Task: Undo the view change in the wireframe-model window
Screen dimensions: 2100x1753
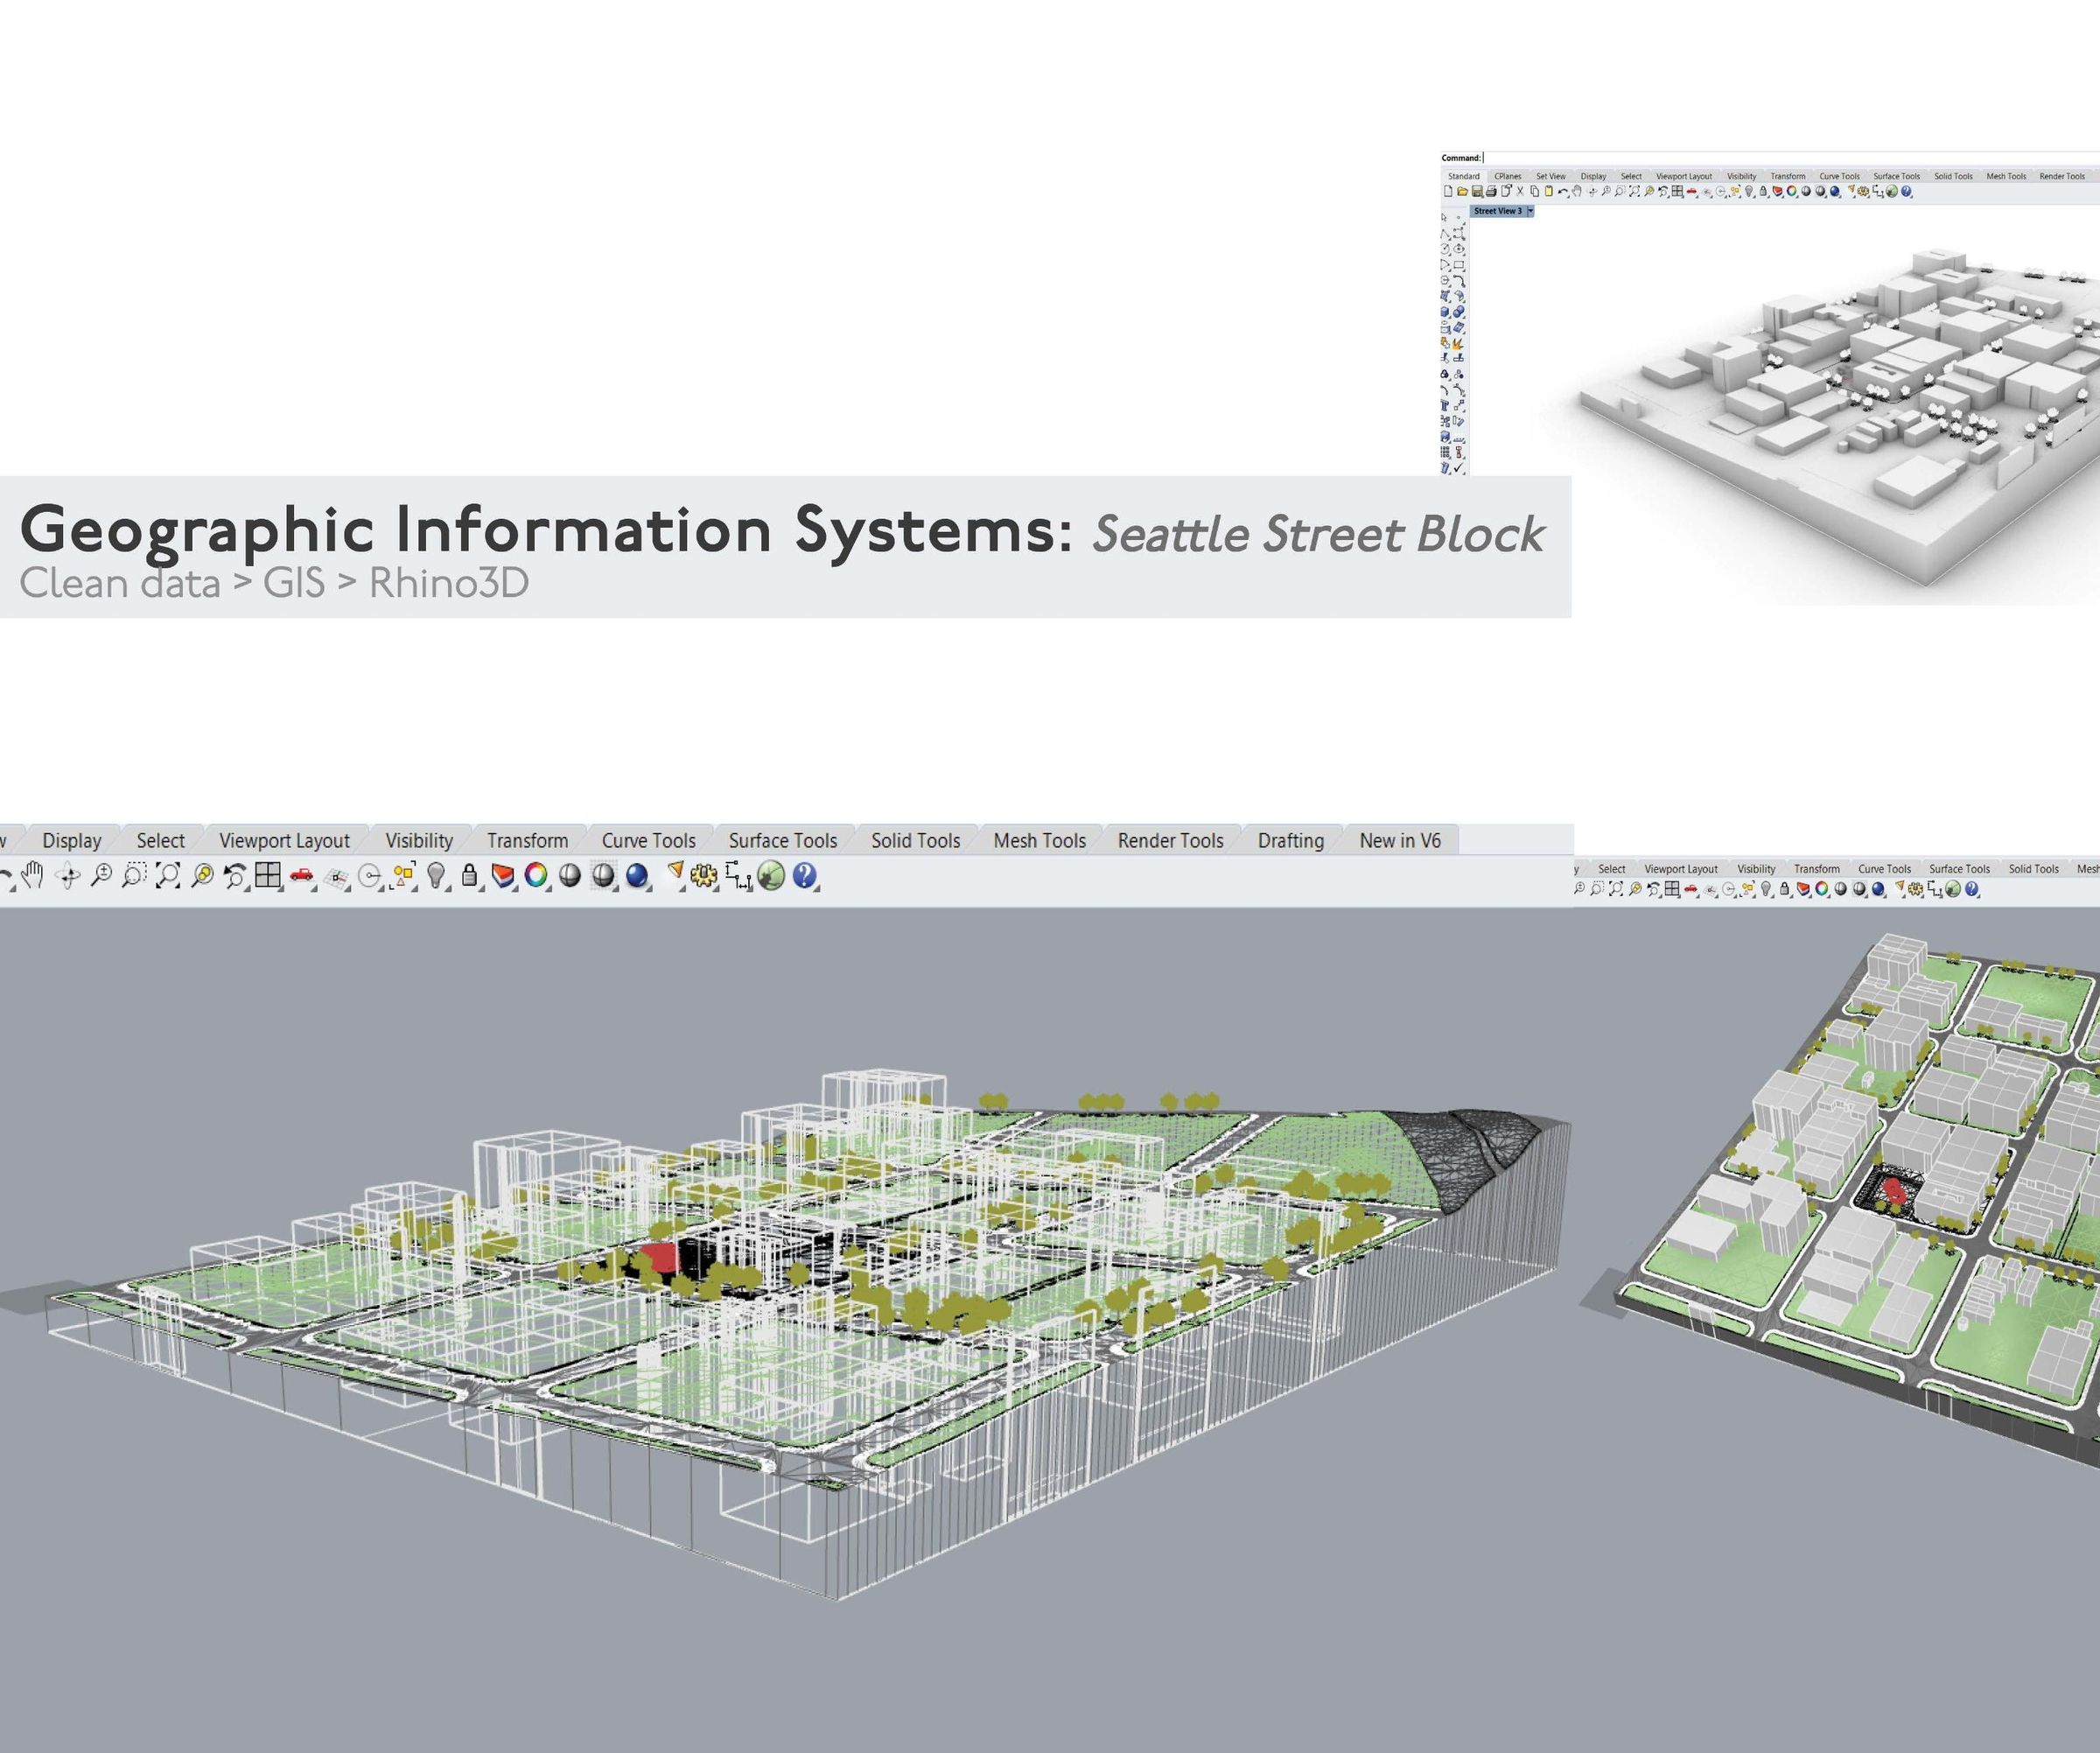Action: tap(235, 877)
